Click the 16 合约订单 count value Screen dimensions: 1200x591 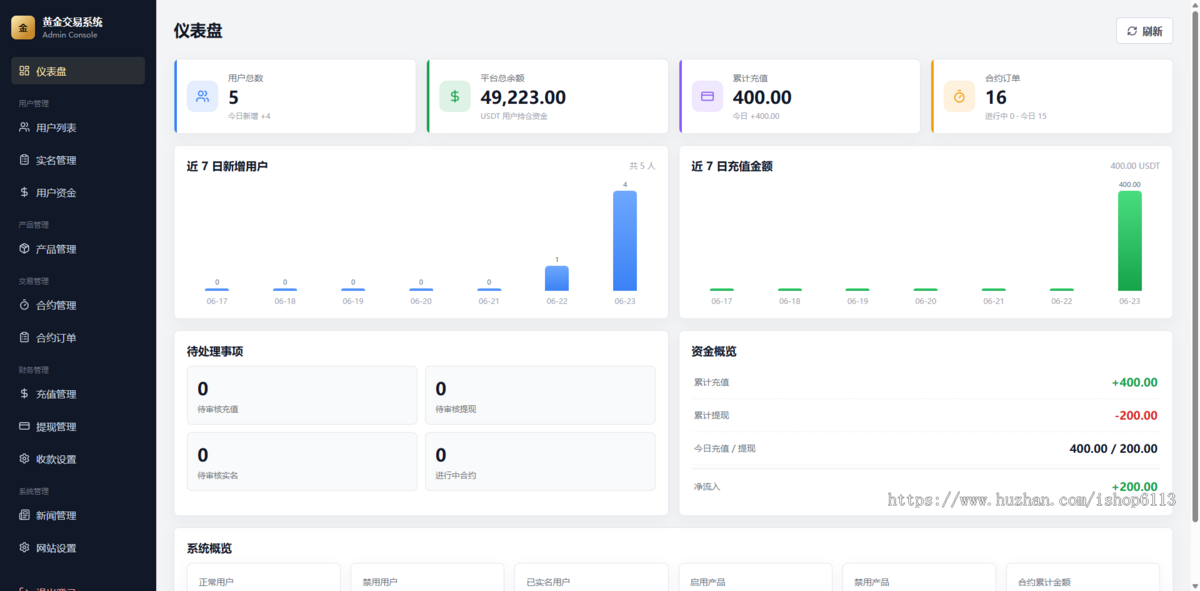[x=995, y=97]
